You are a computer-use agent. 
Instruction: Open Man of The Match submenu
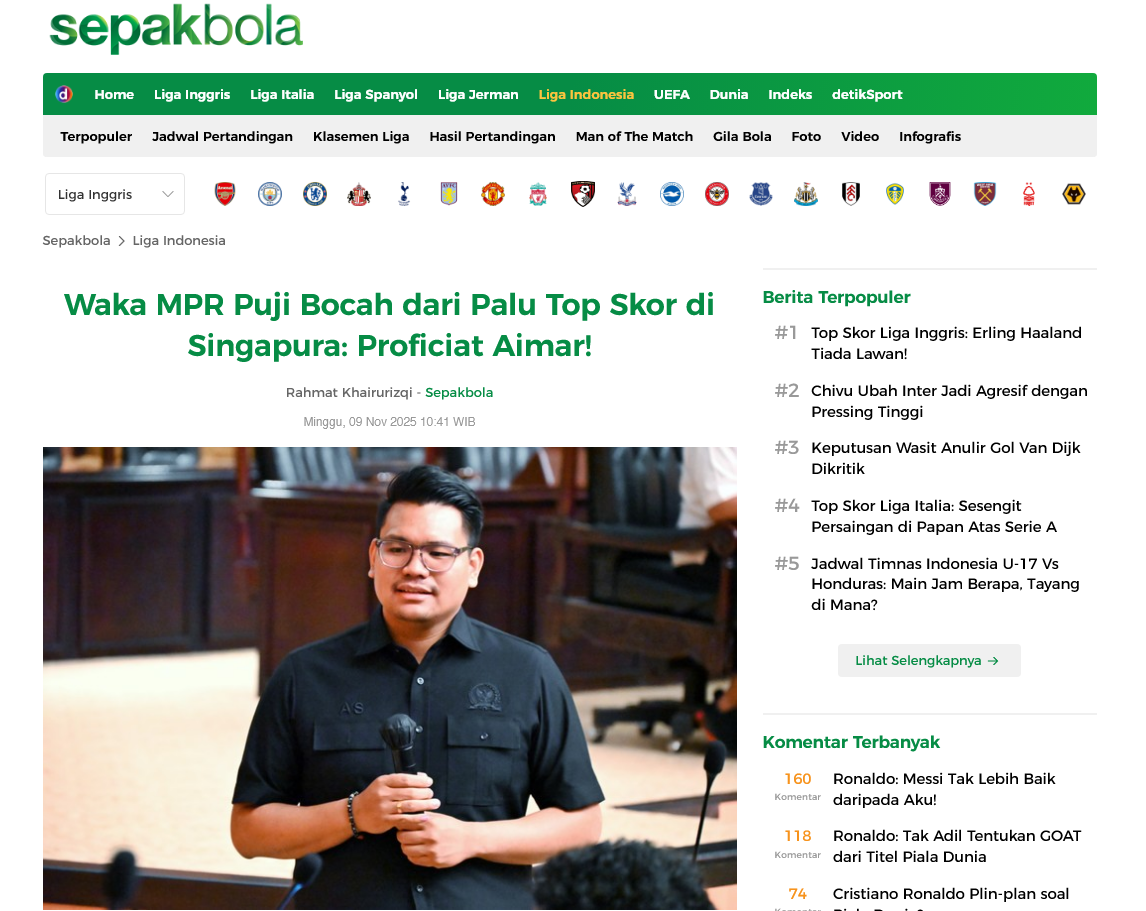click(x=634, y=136)
